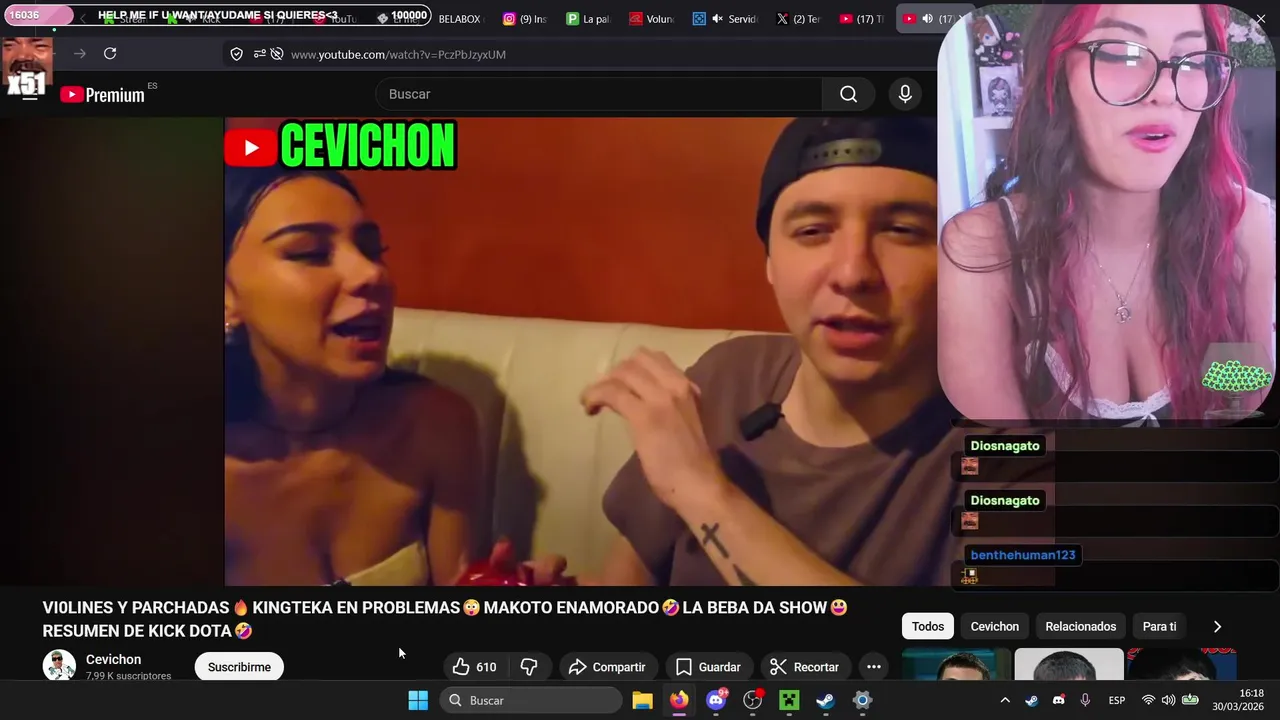Open Discord from the taskbar
Viewport: 1280px width, 720px height.
tap(716, 700)
